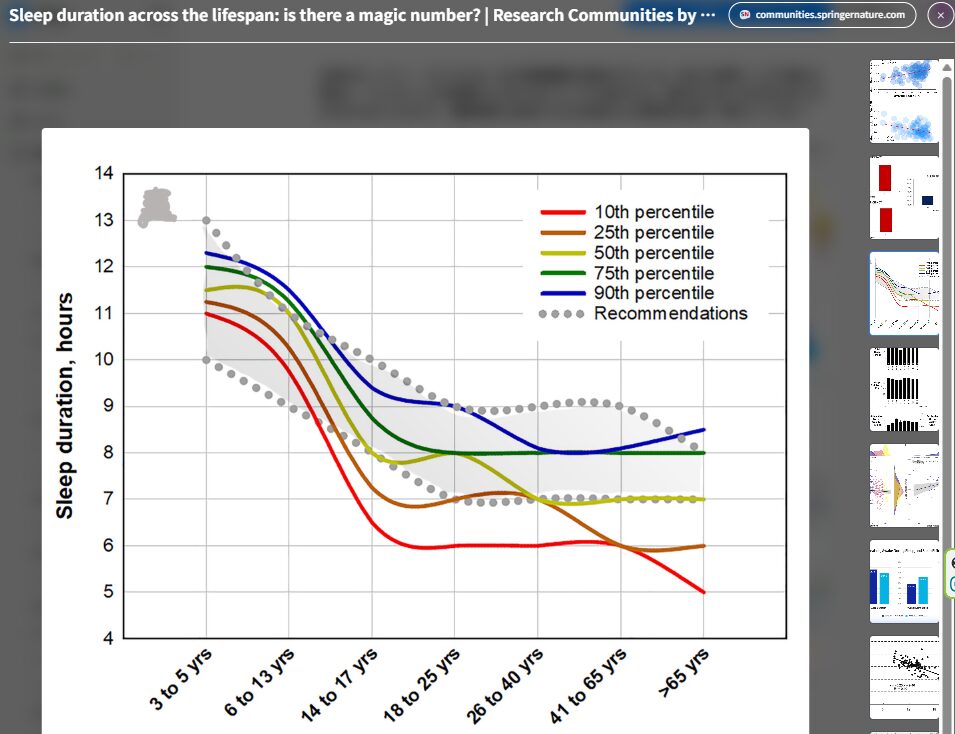955x734 pixels.
Task: Click the grey smudge in the chart's top-left corner
Action: pyautogui.click(x=156, y=207)
